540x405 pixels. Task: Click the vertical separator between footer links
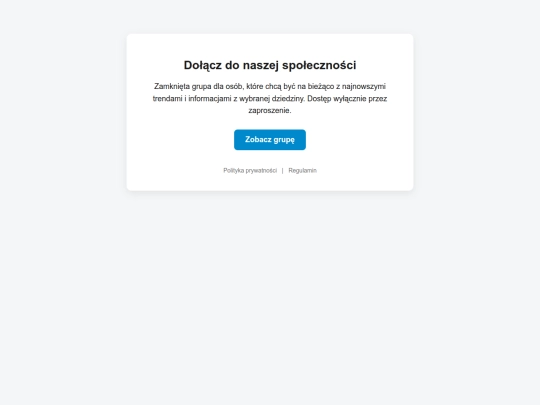(x=283, y=170)
